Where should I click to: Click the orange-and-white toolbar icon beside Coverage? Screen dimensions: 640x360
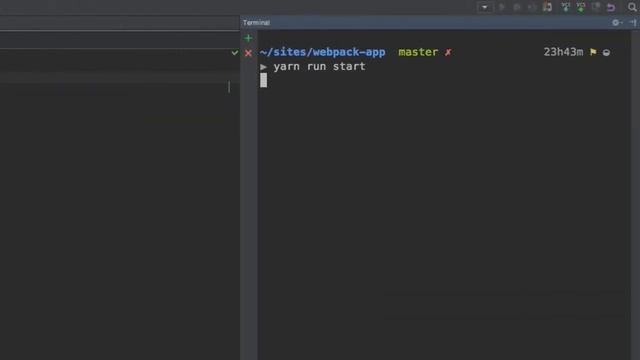(547, 7)
